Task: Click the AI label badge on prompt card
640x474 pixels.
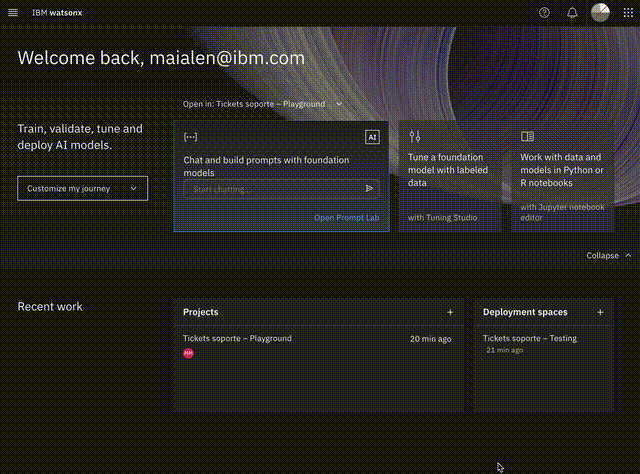Action: pos(372,137)
